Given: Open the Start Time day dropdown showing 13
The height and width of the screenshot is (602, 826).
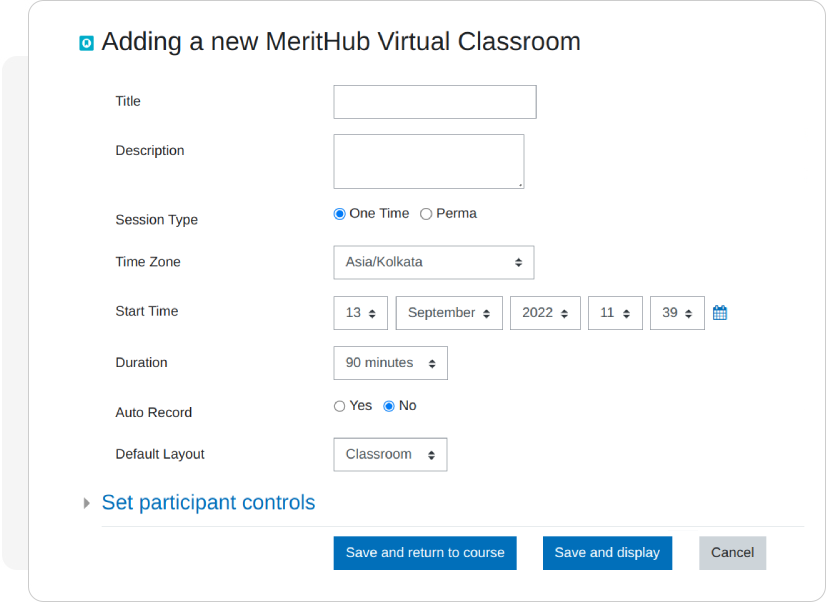Looking at the screenshot, I should point(360,313).
